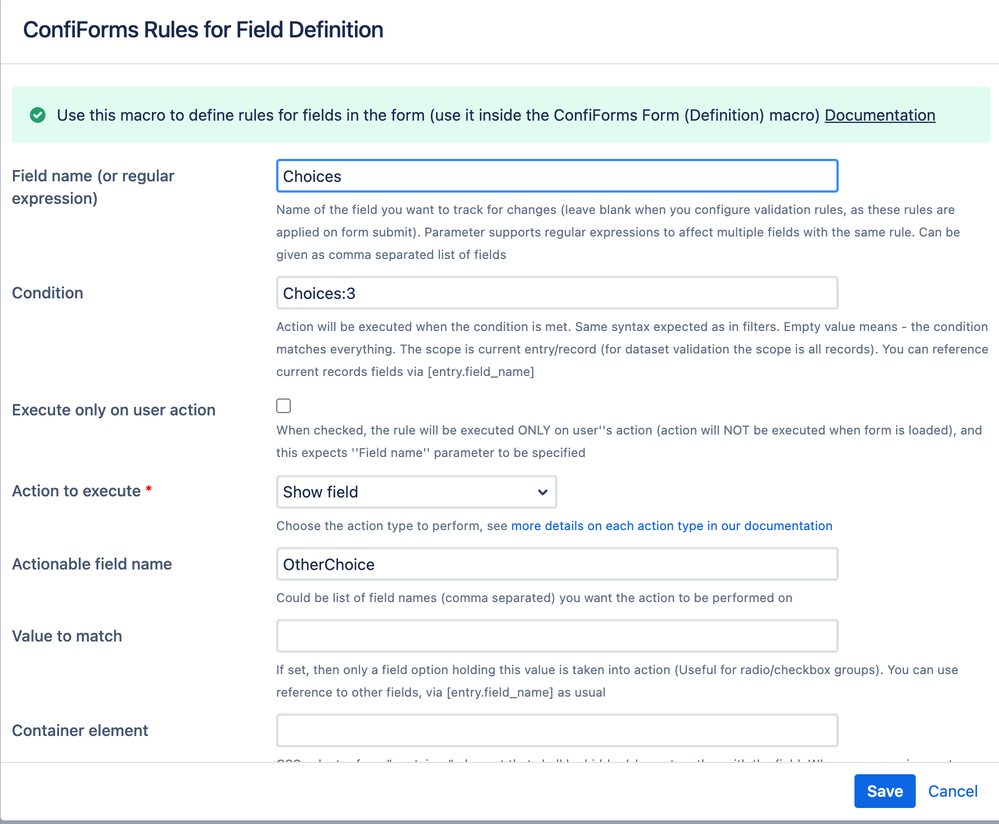
Task: Enable the Execute only on user action checkbox
Action: coord(284,406)
